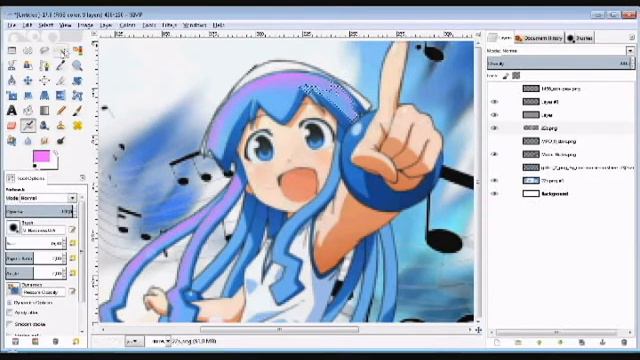Toggle eye icon on layer just above Background
The height and width of the screenshot is (360, 640).
click(494, 180)
